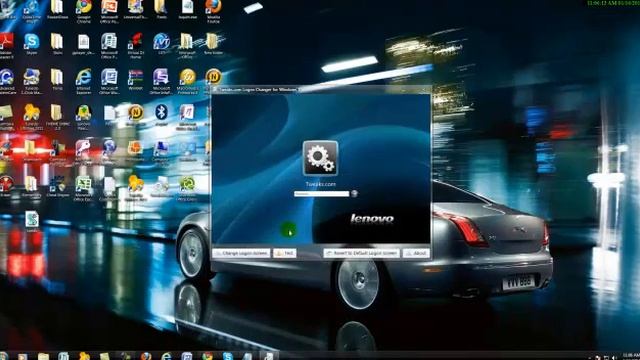Image resolution: width=640 pixels, height=360 pixels.
Task: Click the system tray clock
Action: [631, 356]
